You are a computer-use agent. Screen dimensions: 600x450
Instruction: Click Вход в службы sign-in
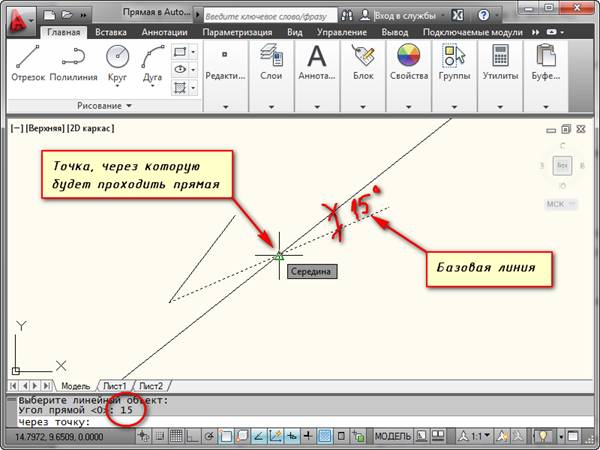pos(405,16)
